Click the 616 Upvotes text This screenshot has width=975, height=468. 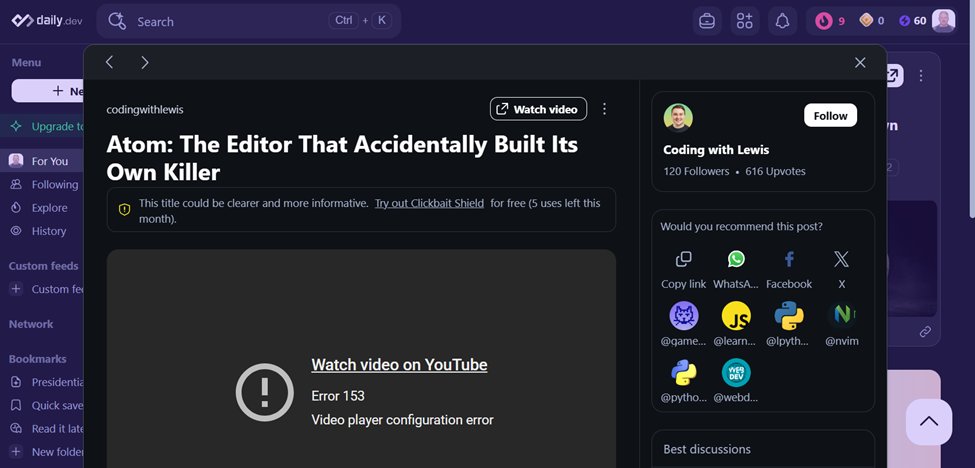click(775, 172)
